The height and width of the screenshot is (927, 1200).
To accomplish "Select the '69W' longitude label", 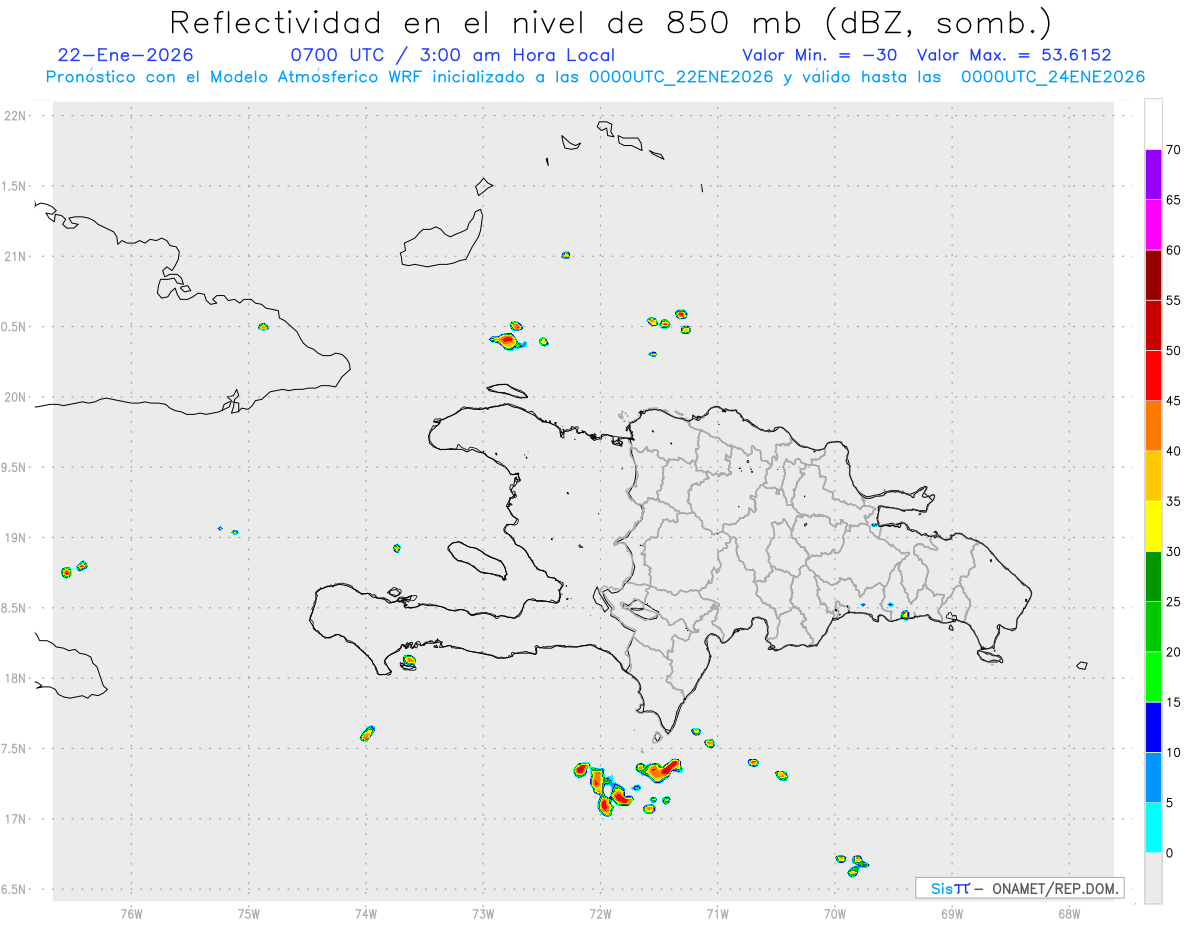I will 952,913.
